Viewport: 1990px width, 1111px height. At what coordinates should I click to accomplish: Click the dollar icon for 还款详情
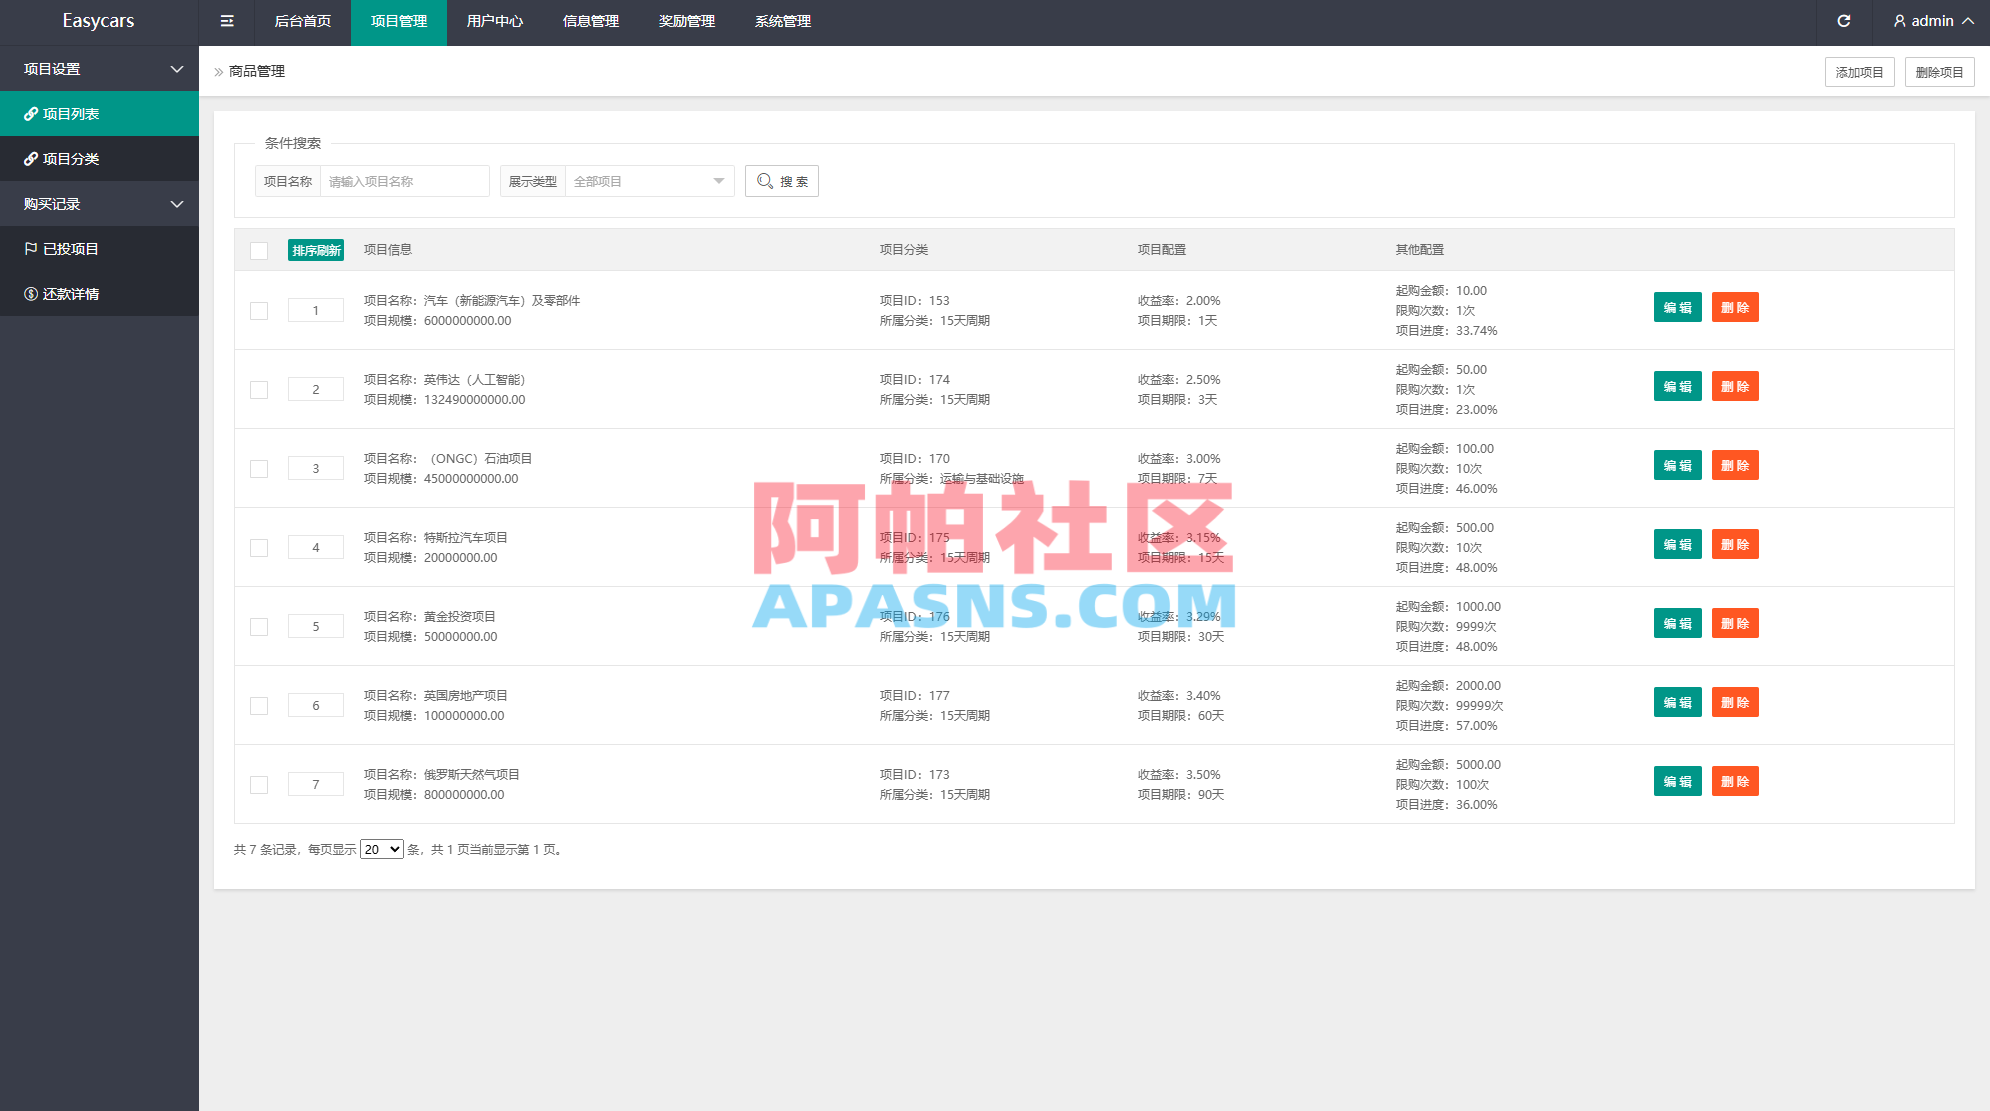pos(31,293)
